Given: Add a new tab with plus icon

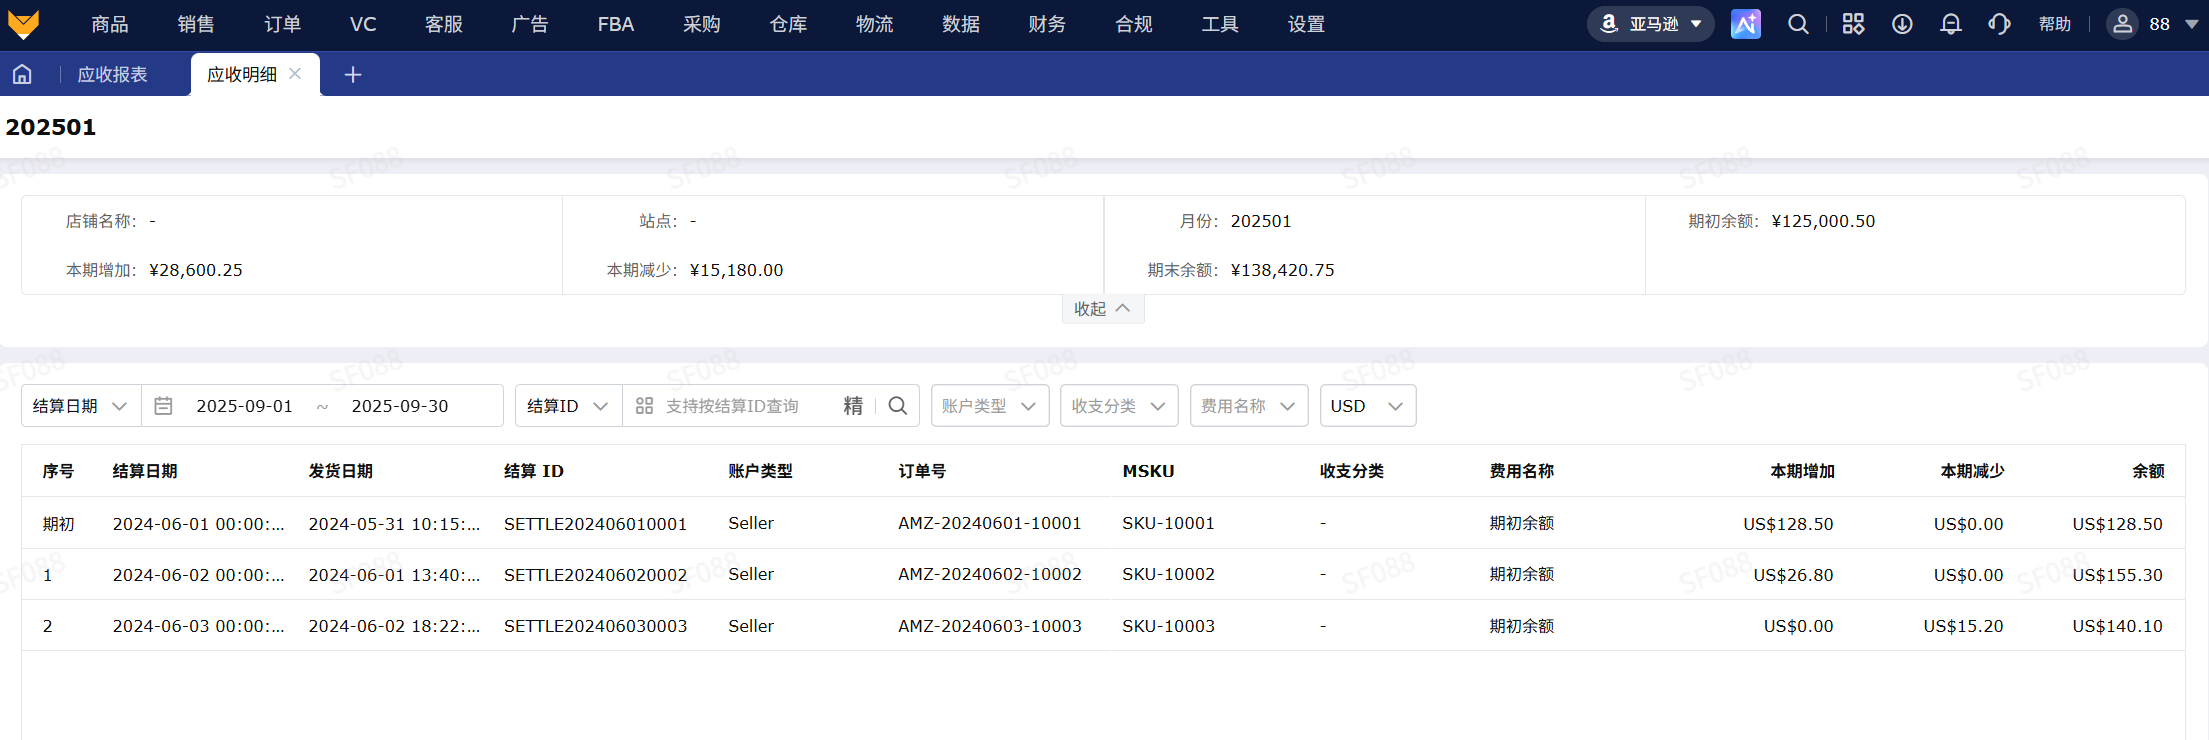Looking at the screenshot, I should (x=353, y=75).
